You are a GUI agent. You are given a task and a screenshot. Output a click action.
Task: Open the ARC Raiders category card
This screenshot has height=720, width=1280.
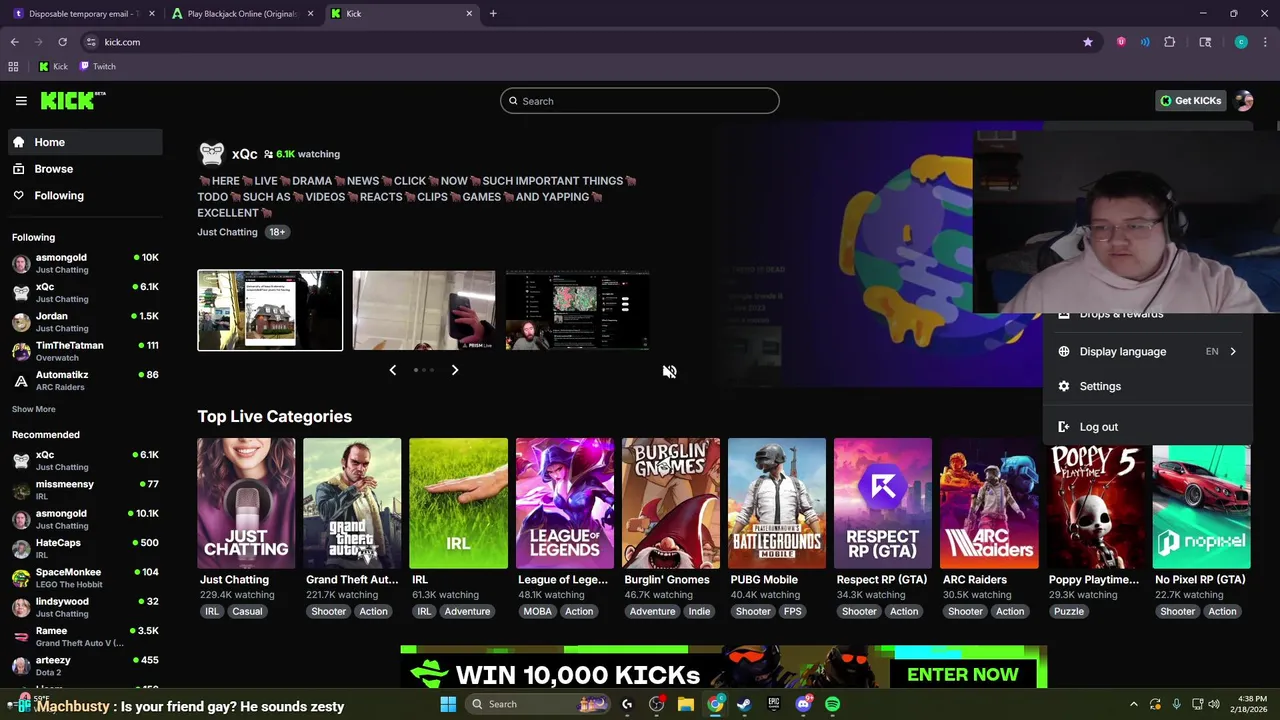pyautogui.click(x=989, y=503)
